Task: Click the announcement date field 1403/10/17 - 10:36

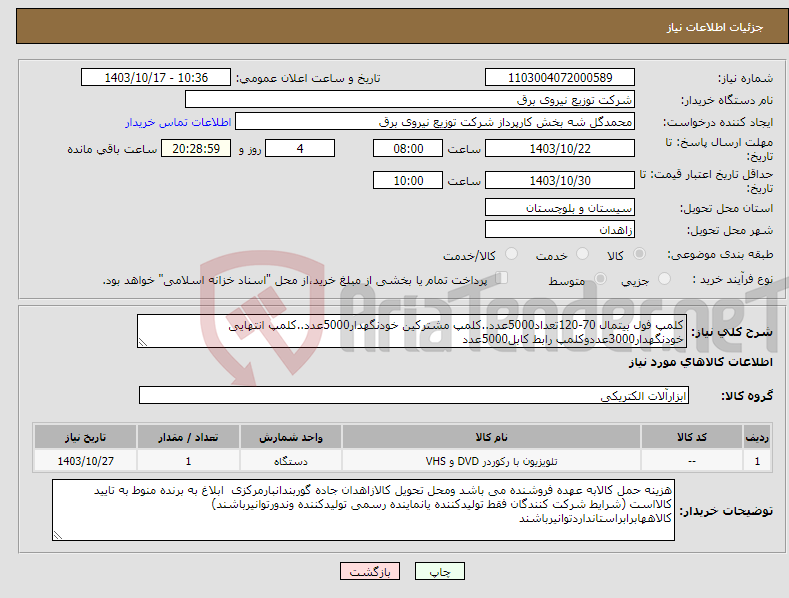Action: click(156, 78)
